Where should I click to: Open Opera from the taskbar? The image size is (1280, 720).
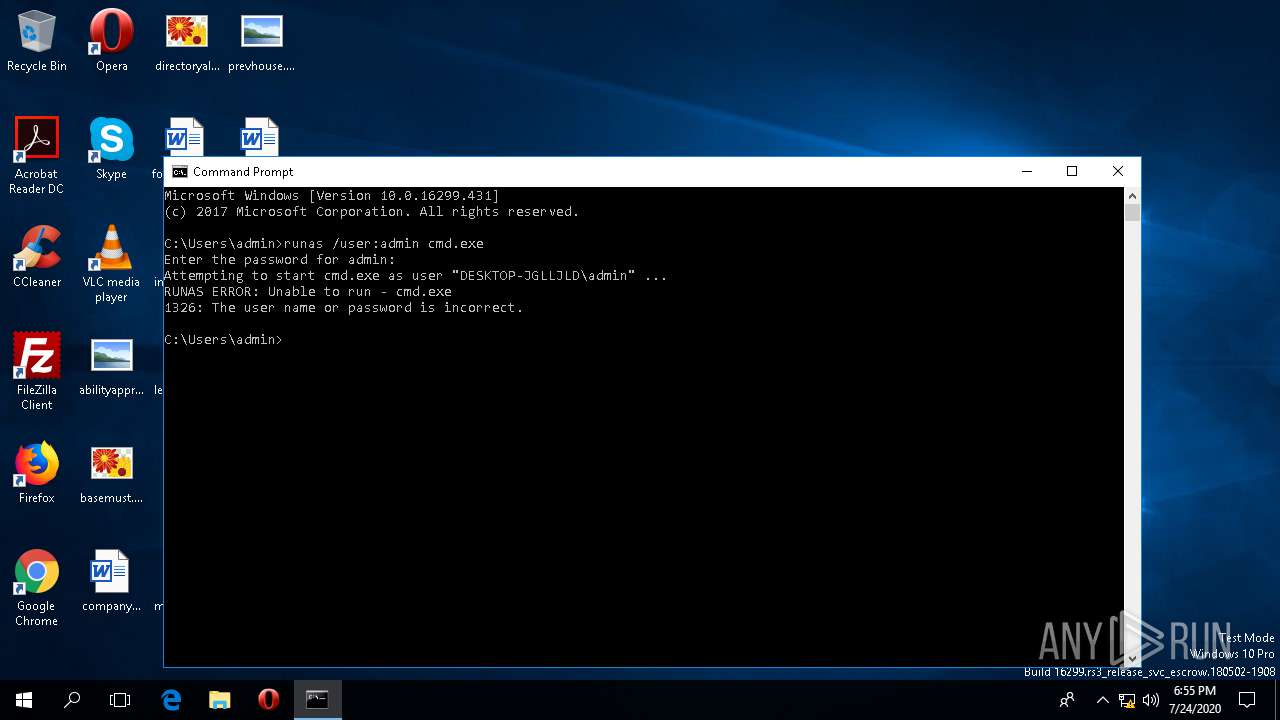pos(268,700)
